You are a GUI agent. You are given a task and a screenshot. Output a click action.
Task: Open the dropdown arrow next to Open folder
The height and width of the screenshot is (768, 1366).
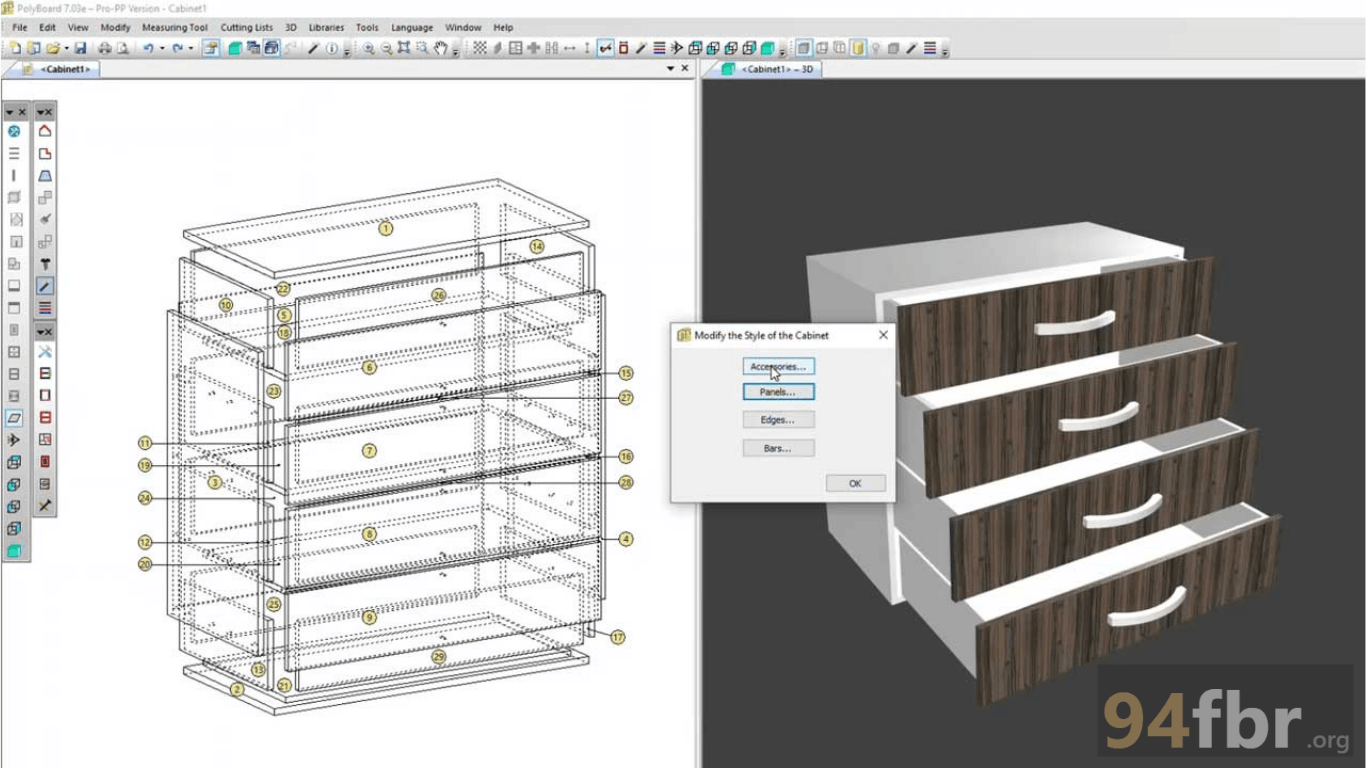coord(67,47)
